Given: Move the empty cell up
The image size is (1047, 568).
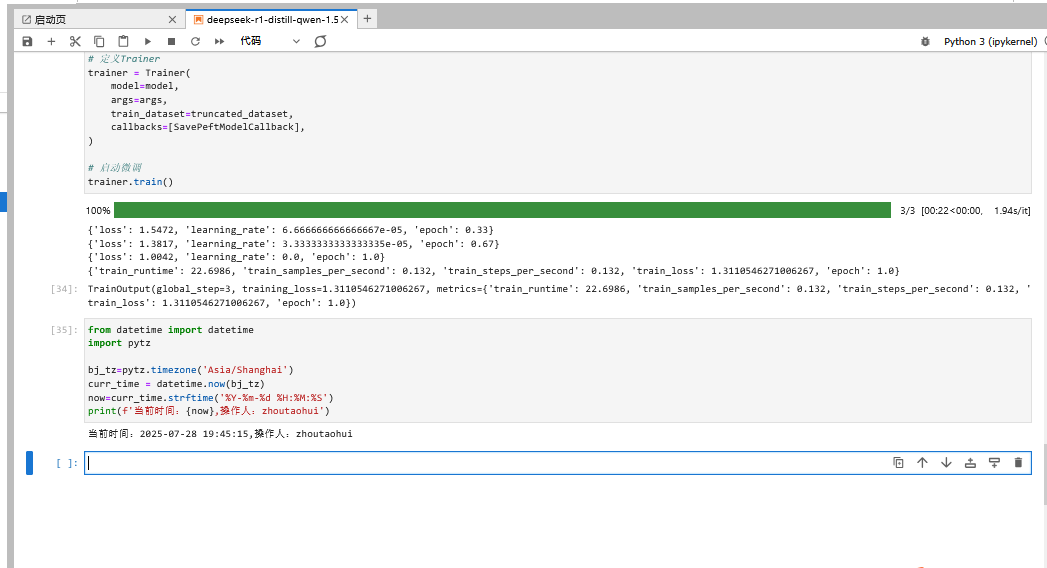Looking at the screenshot, I should (x=922, y=463).
